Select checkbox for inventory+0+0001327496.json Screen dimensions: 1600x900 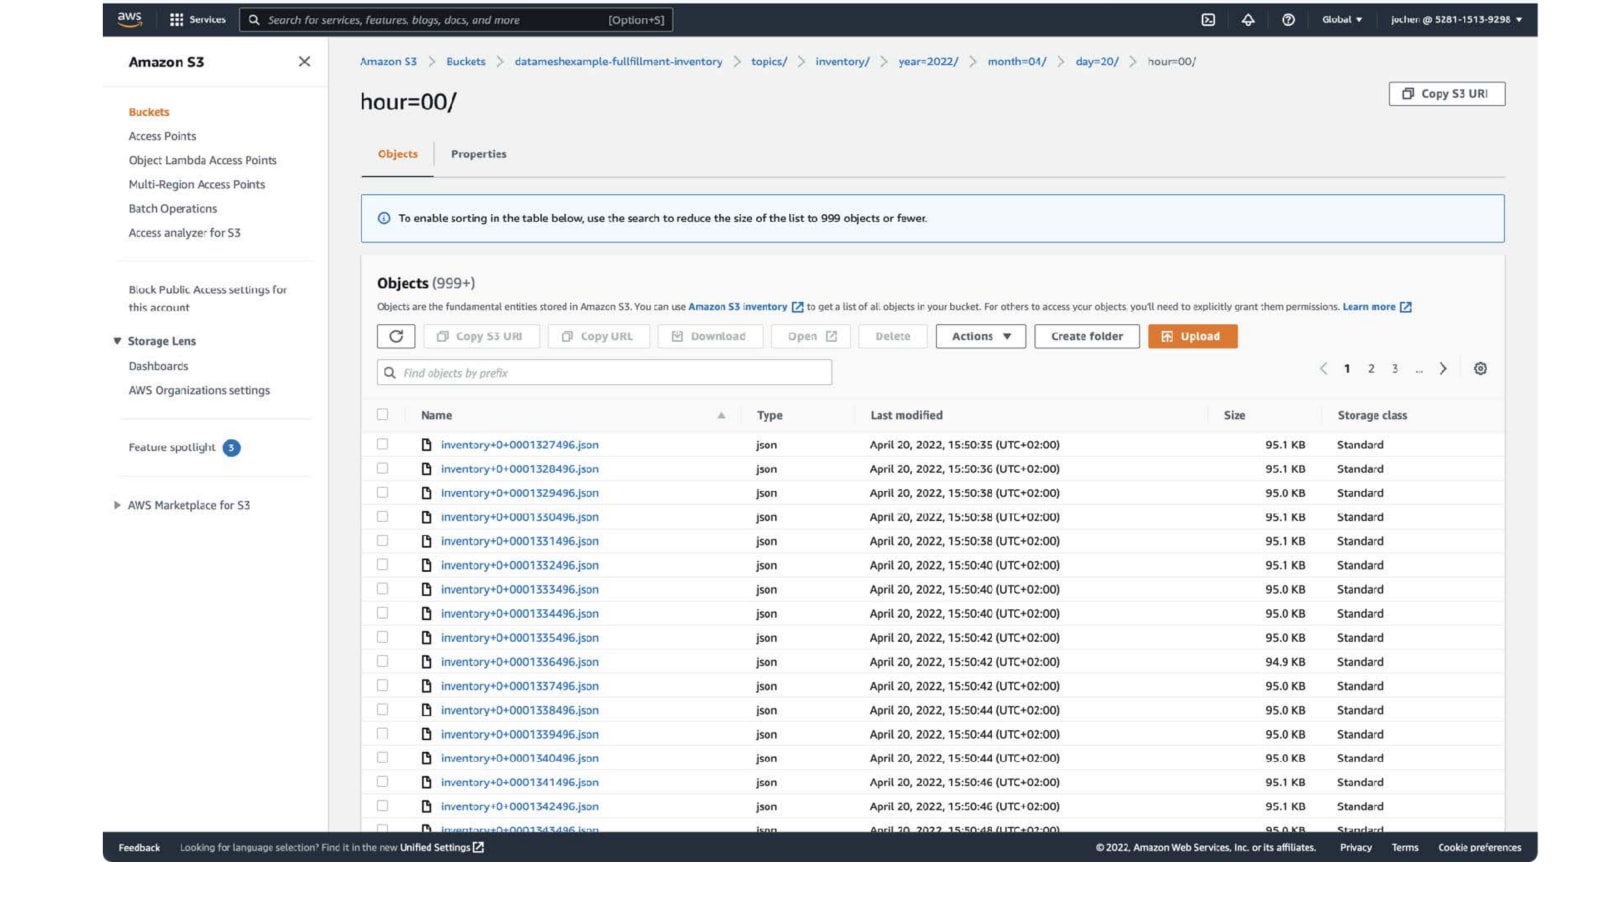(382, 444)
